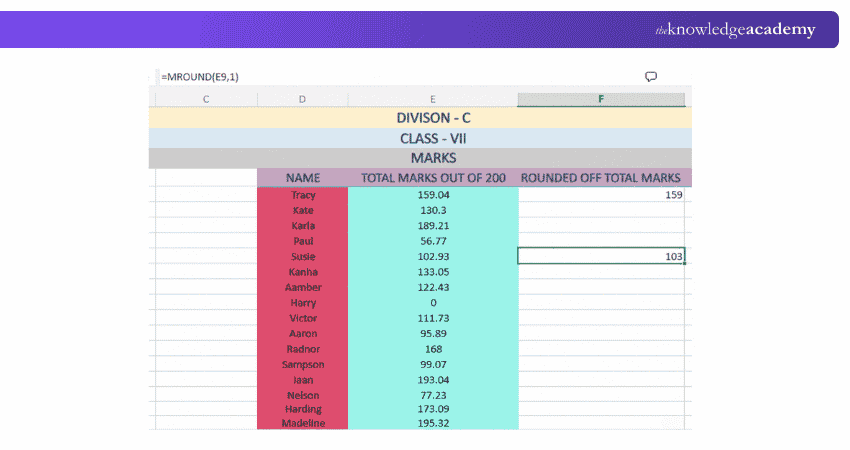Click the name cell Madeline
Image resolution: width=850 pixels, height=450 pixels.
click(302, 423)
